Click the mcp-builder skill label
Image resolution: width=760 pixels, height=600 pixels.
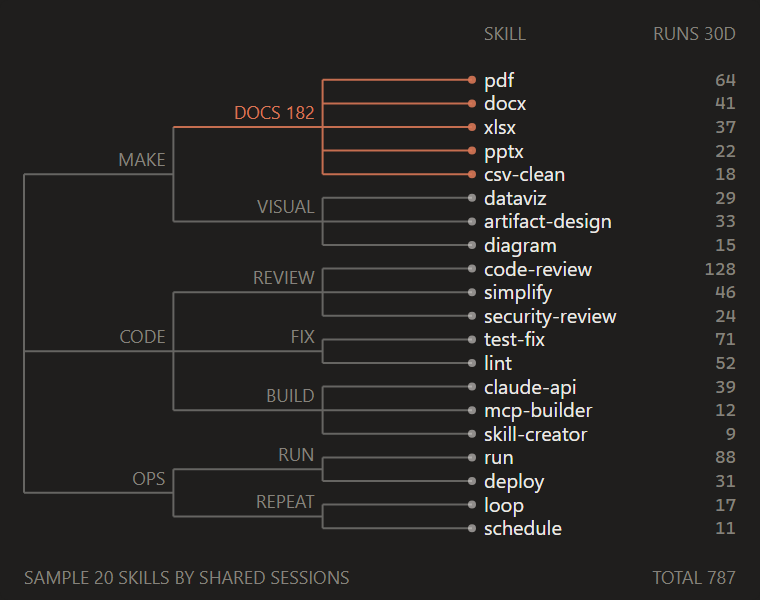(x=538, y=411)
